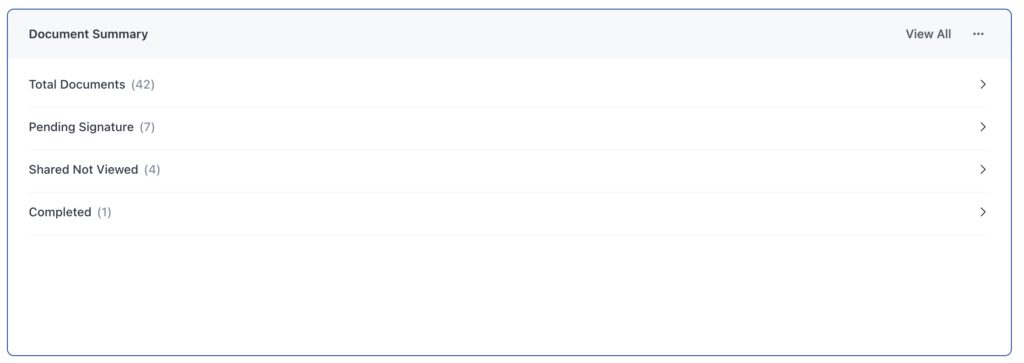1024x363 pixels.
Task: Select the Total Documents label
Action: pyautogui.click(x=76, y=84)
